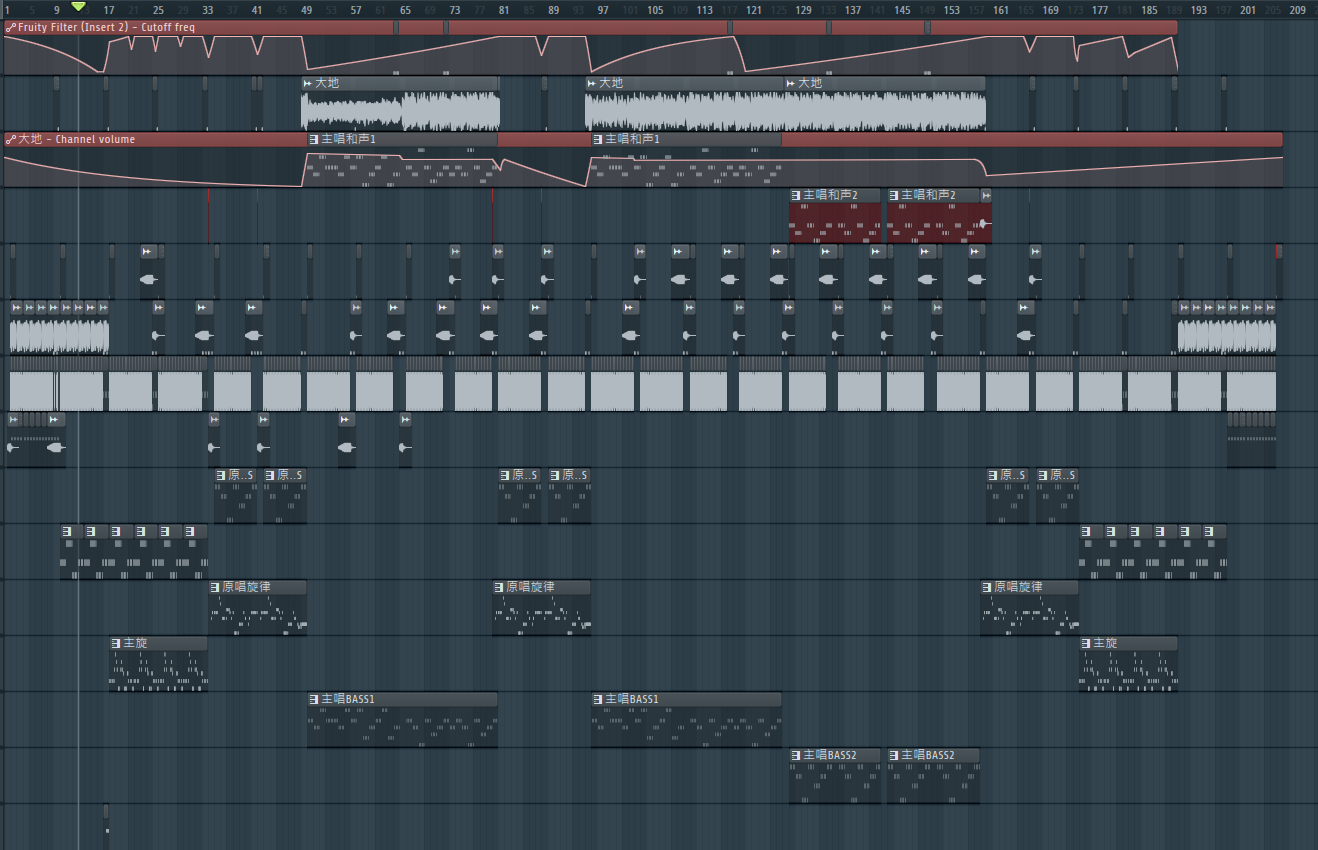This screenshot has width=1318, height=850.
Task: Click the automation icon on Fruity Filter clip
Action: pyautogui.click(x=10, y=28)
